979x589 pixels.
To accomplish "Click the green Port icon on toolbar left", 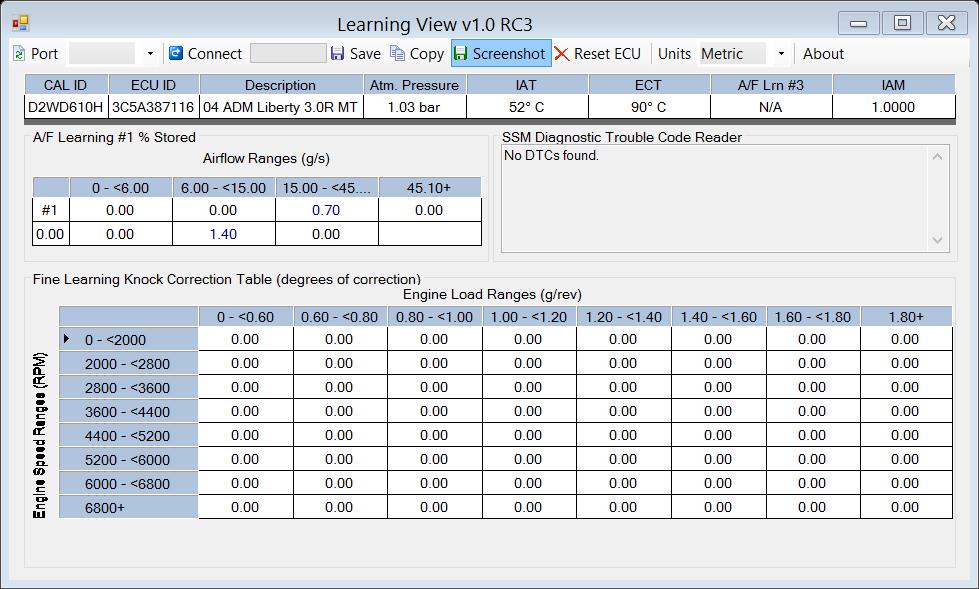I will 20,54.
